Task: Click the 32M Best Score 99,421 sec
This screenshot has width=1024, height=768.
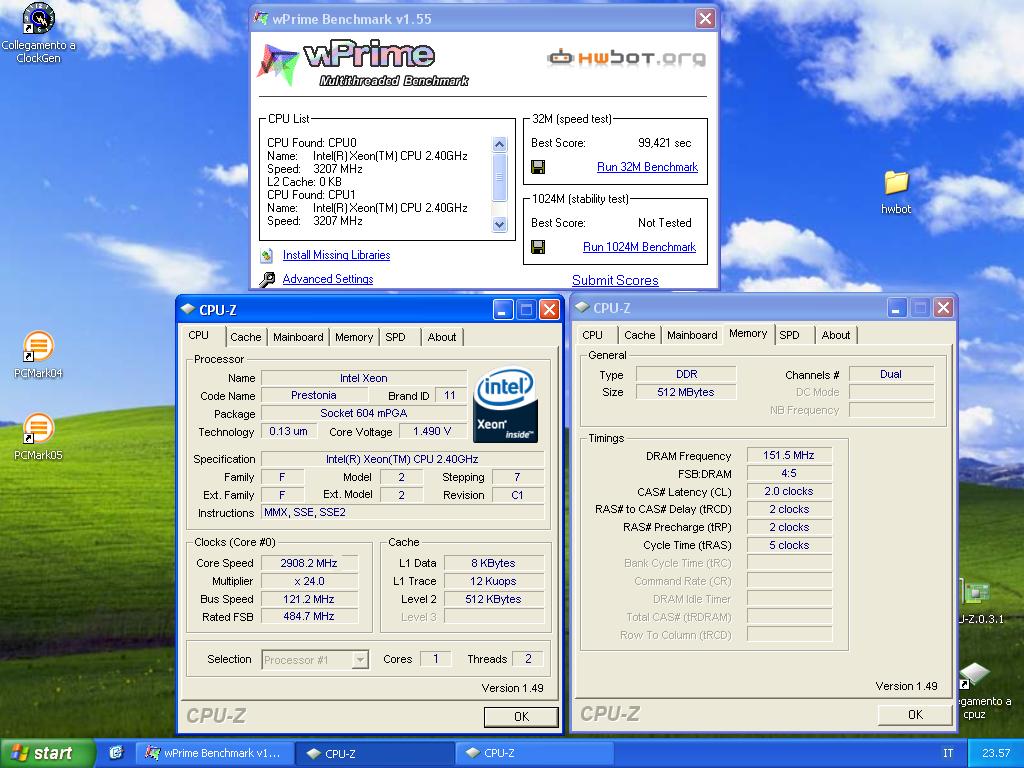Action: click(x=664, y=143)
